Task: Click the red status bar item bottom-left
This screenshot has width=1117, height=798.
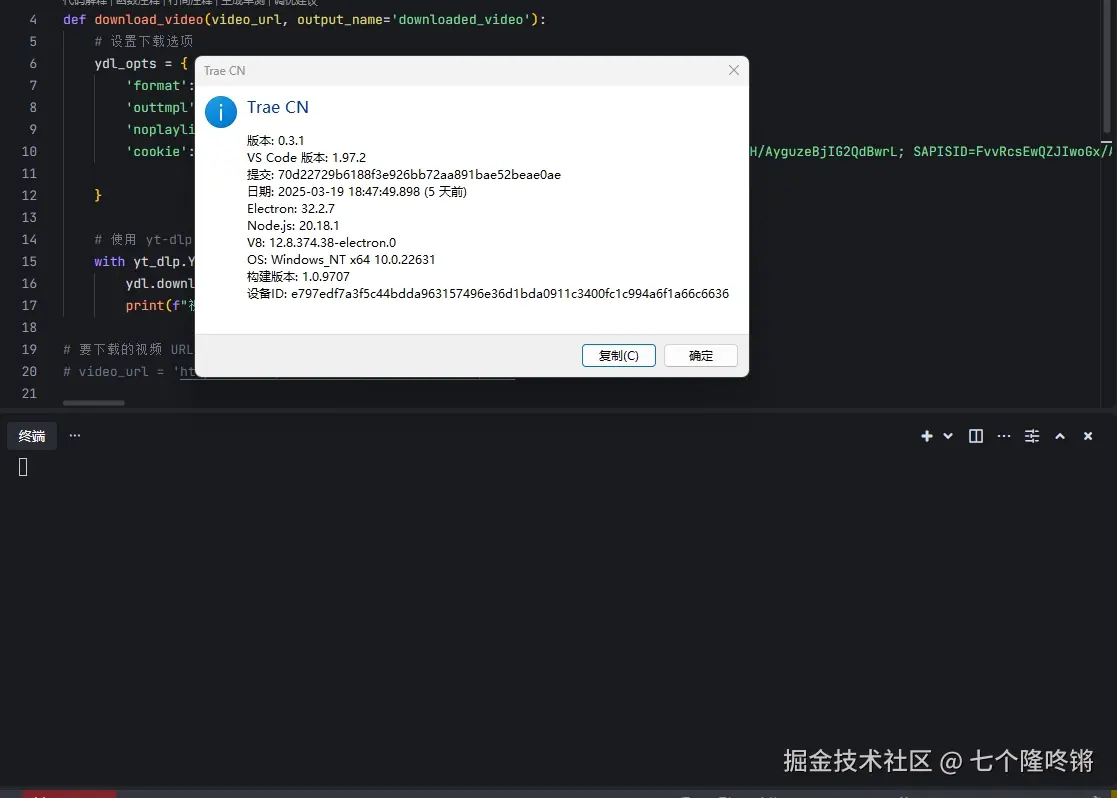Action: tap(68, 794)
